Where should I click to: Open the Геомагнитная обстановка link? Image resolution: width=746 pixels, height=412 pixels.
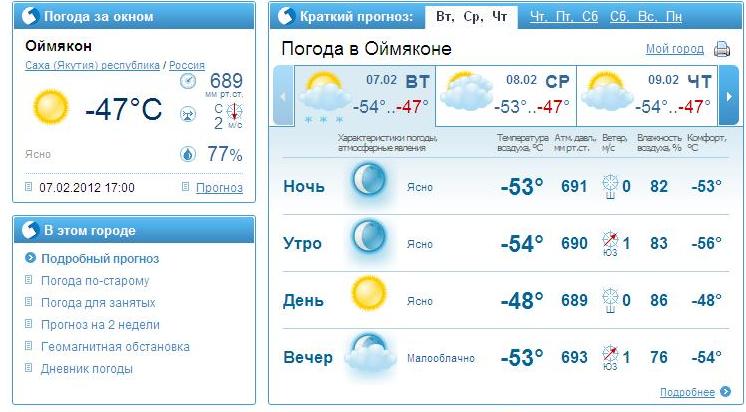(115, 347)
